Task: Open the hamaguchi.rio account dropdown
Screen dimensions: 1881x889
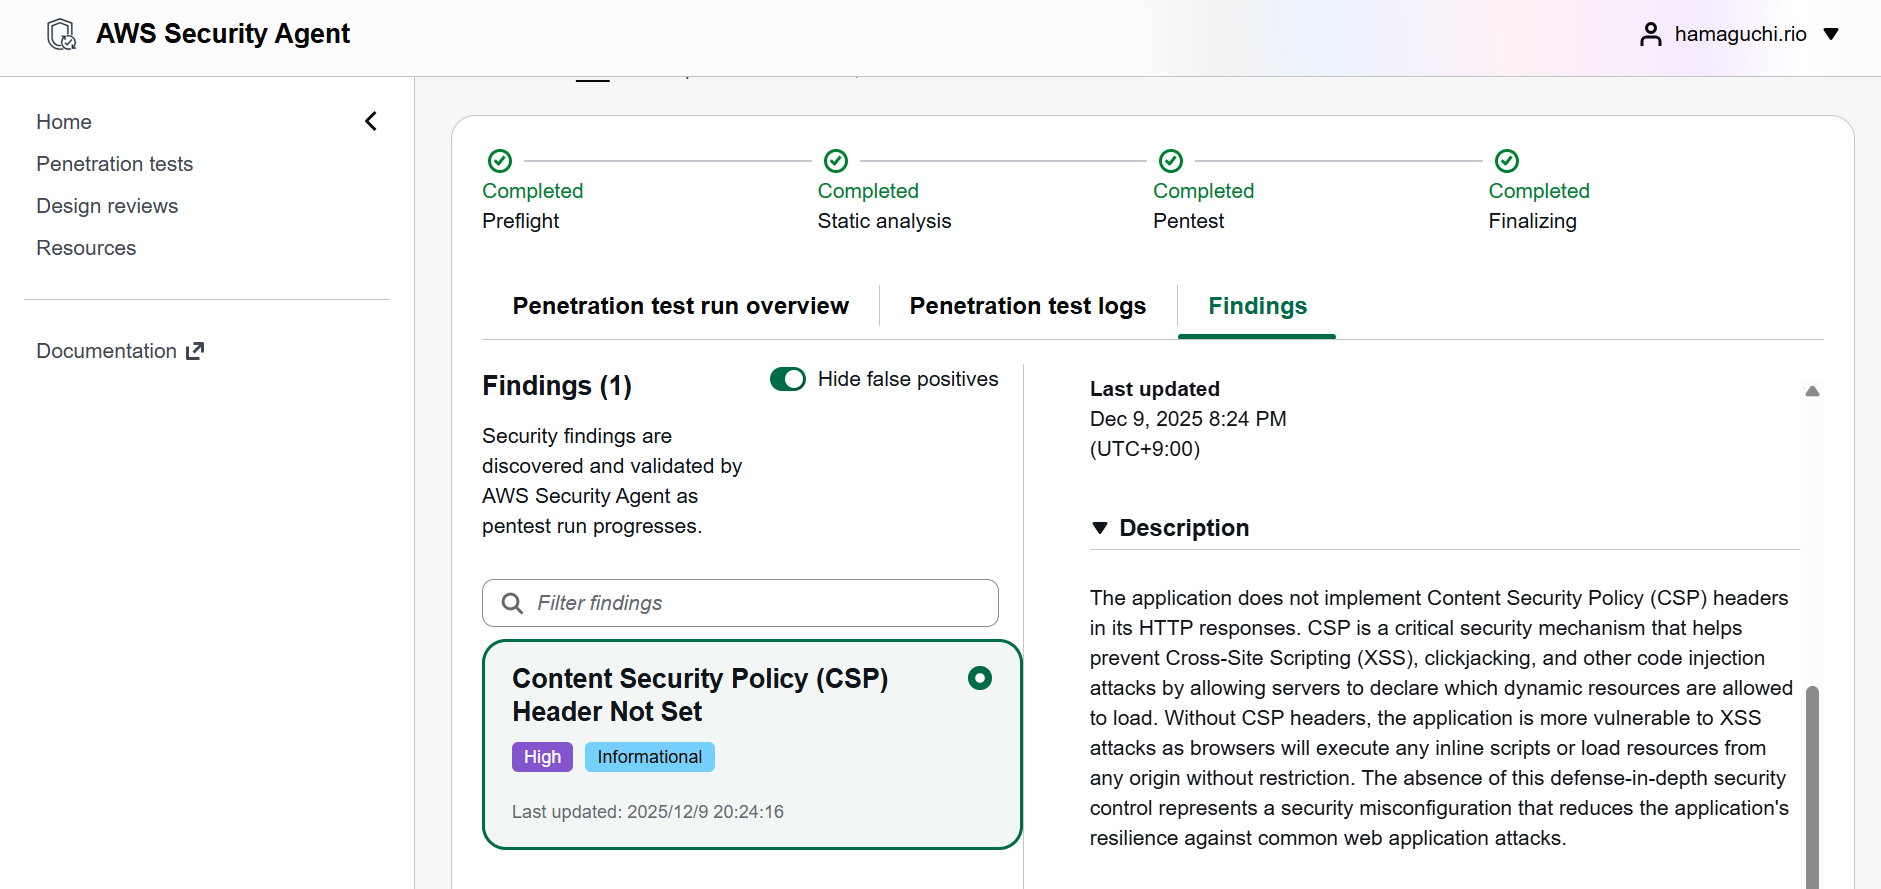Action: coord(1831,34)
